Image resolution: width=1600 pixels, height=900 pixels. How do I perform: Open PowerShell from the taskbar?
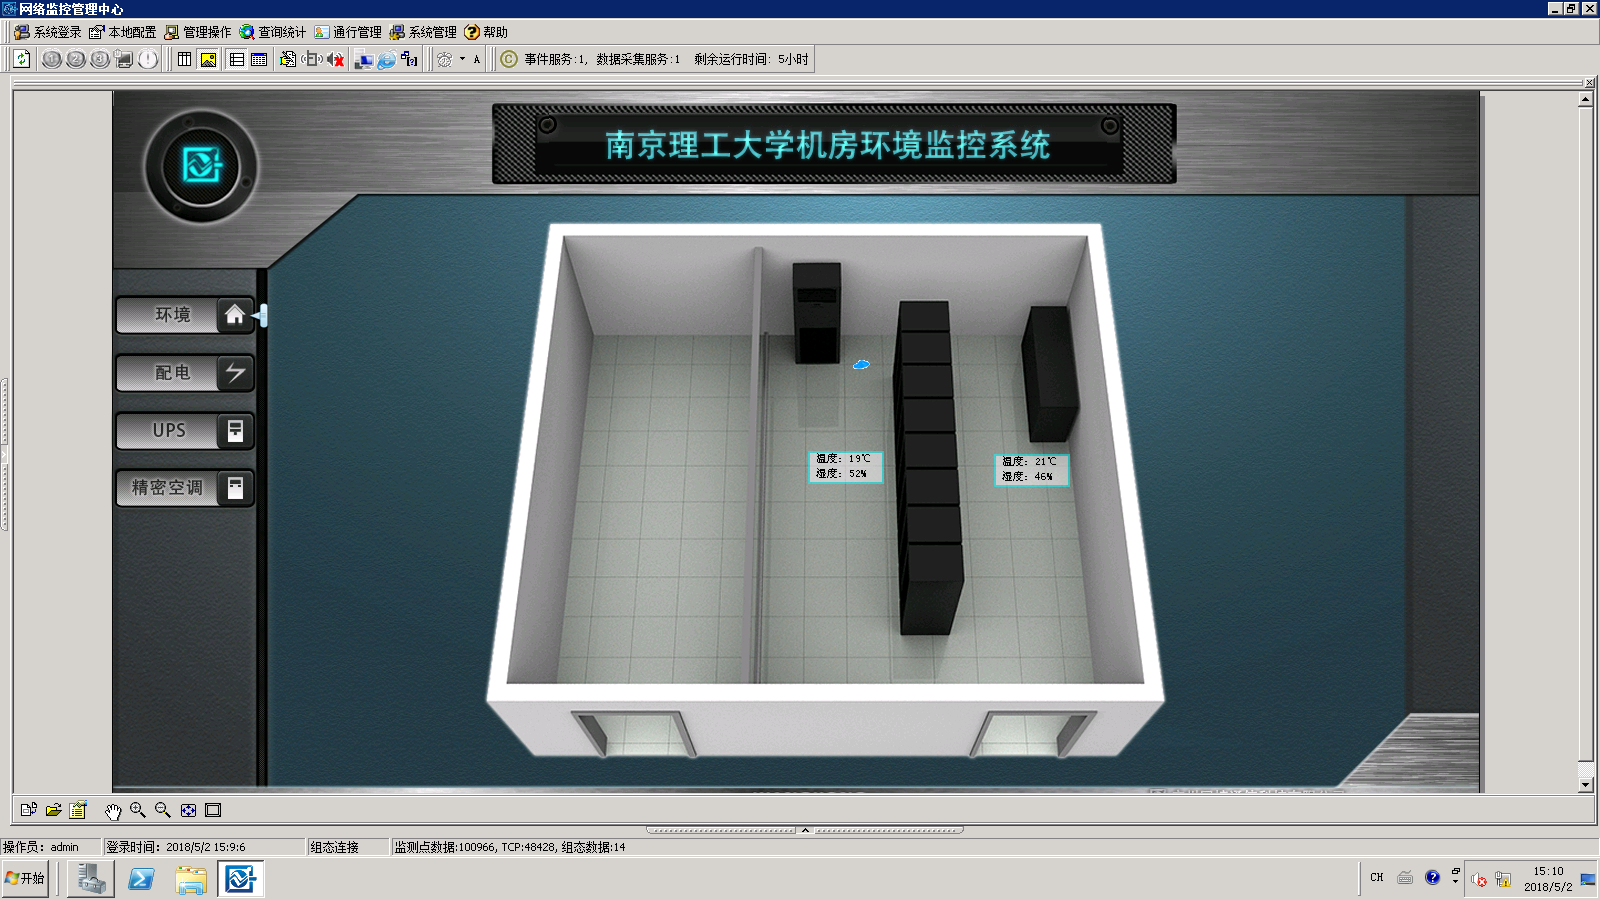pyautogui.click(x=141, y=879)
